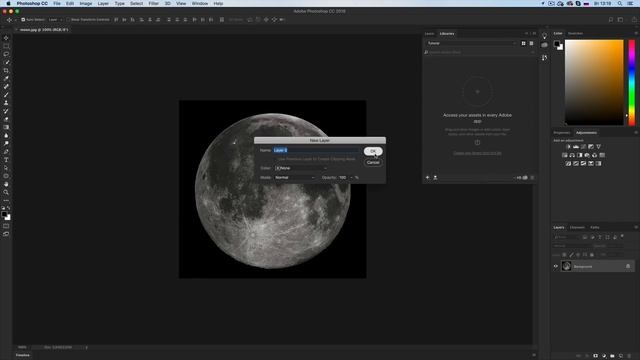Select the Clone Stamp tool

tap(6, 103)
